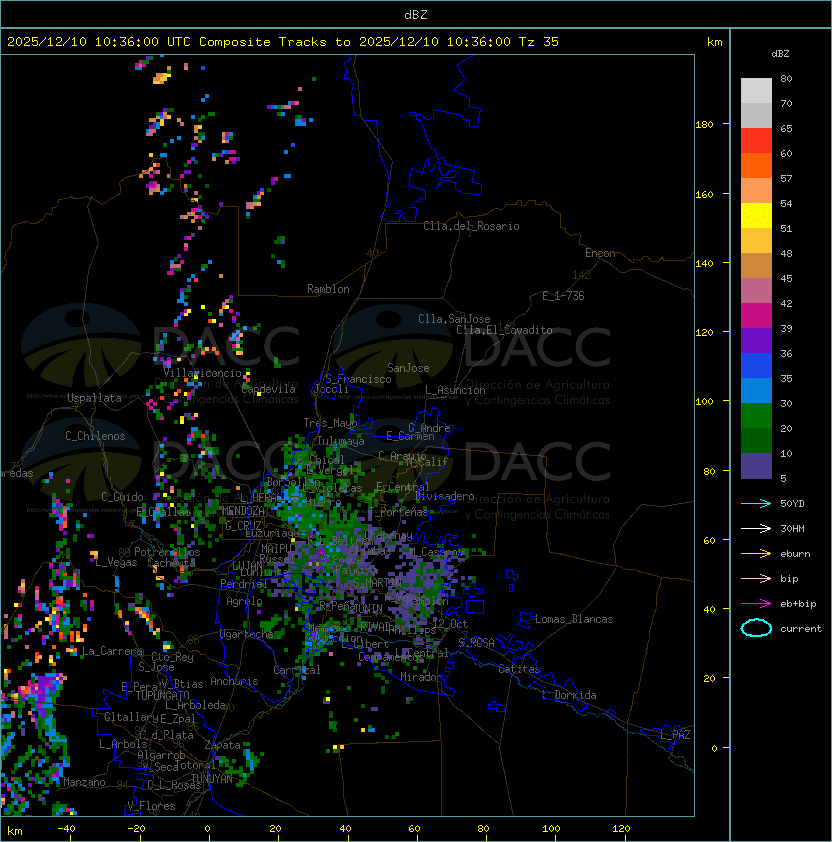Click the pink bip arrow legend icon

(756, 578)
